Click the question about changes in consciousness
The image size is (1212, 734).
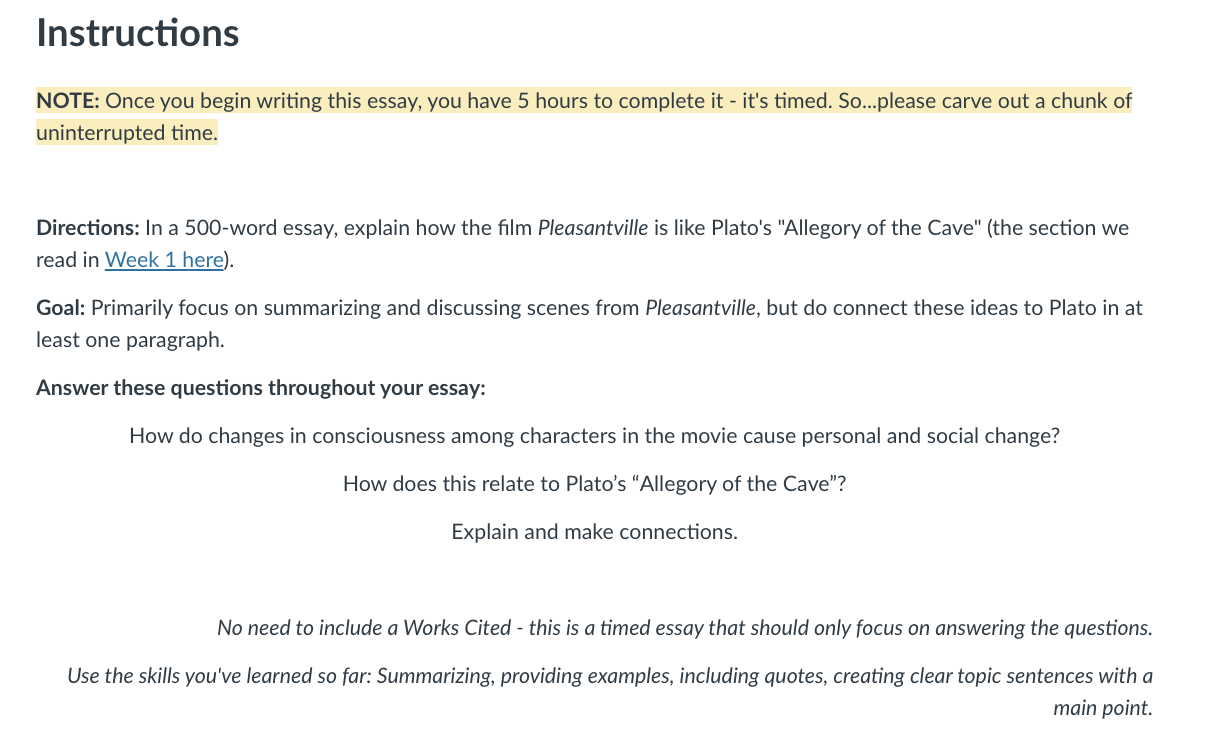595,436
